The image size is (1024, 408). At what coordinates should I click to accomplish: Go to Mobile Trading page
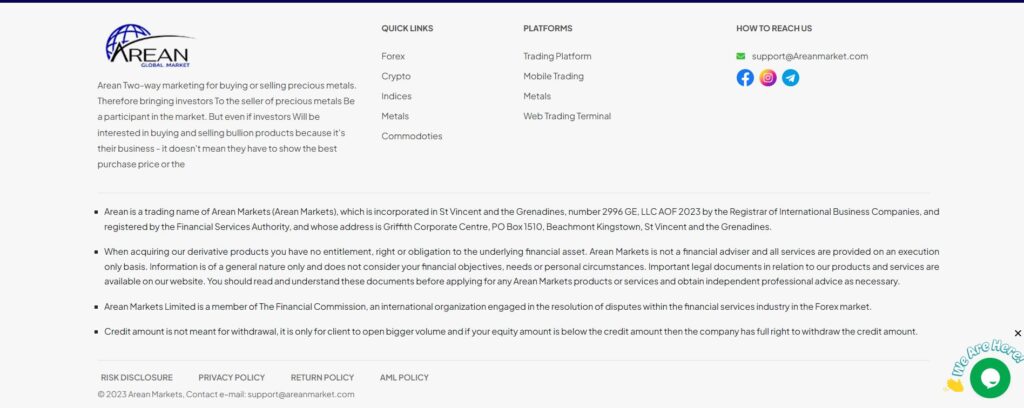(553, 77)
